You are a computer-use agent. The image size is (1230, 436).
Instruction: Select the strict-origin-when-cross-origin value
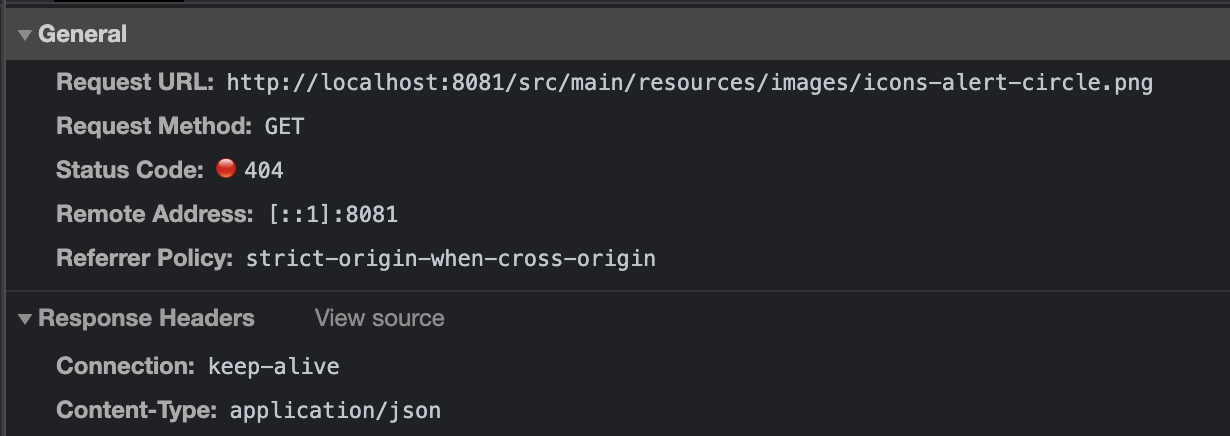click(x=450, y=259)
